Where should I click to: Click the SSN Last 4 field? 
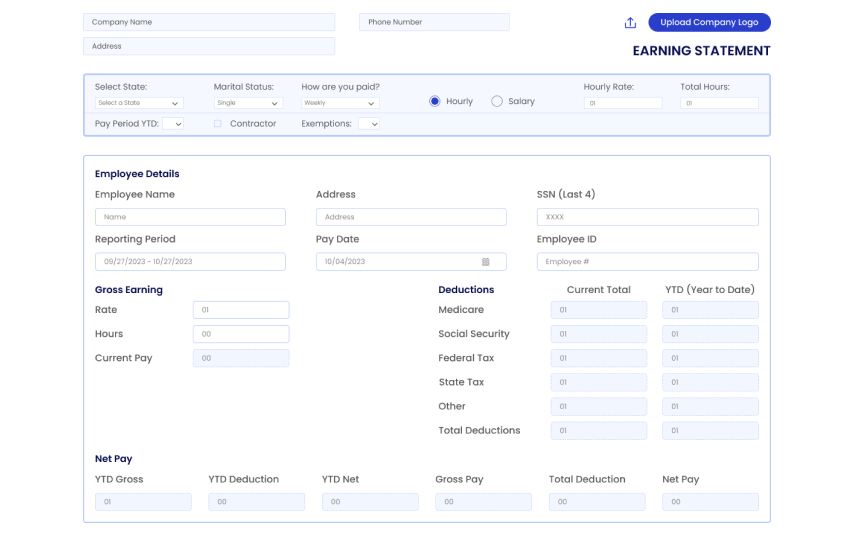(648, 217)
